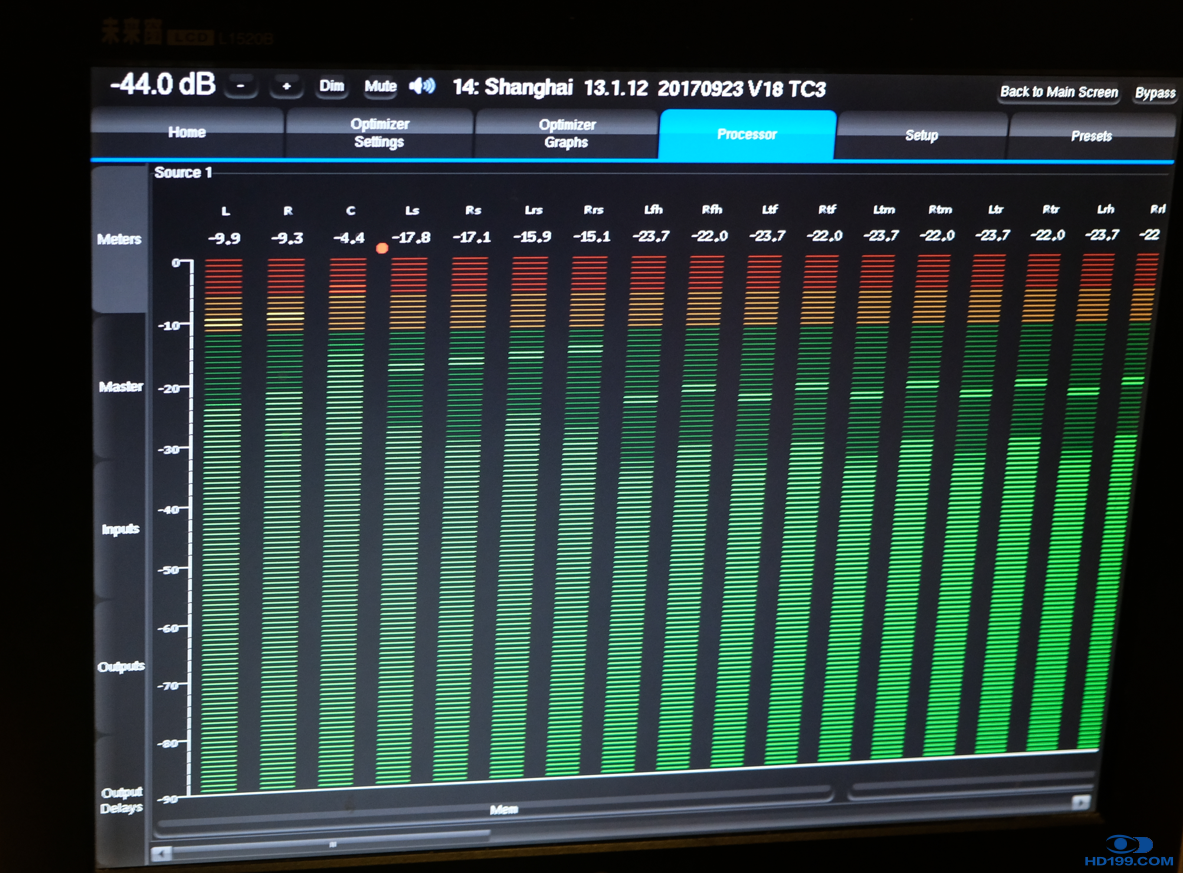
Task: Go to the Setup tab
Action: (921, 136)
